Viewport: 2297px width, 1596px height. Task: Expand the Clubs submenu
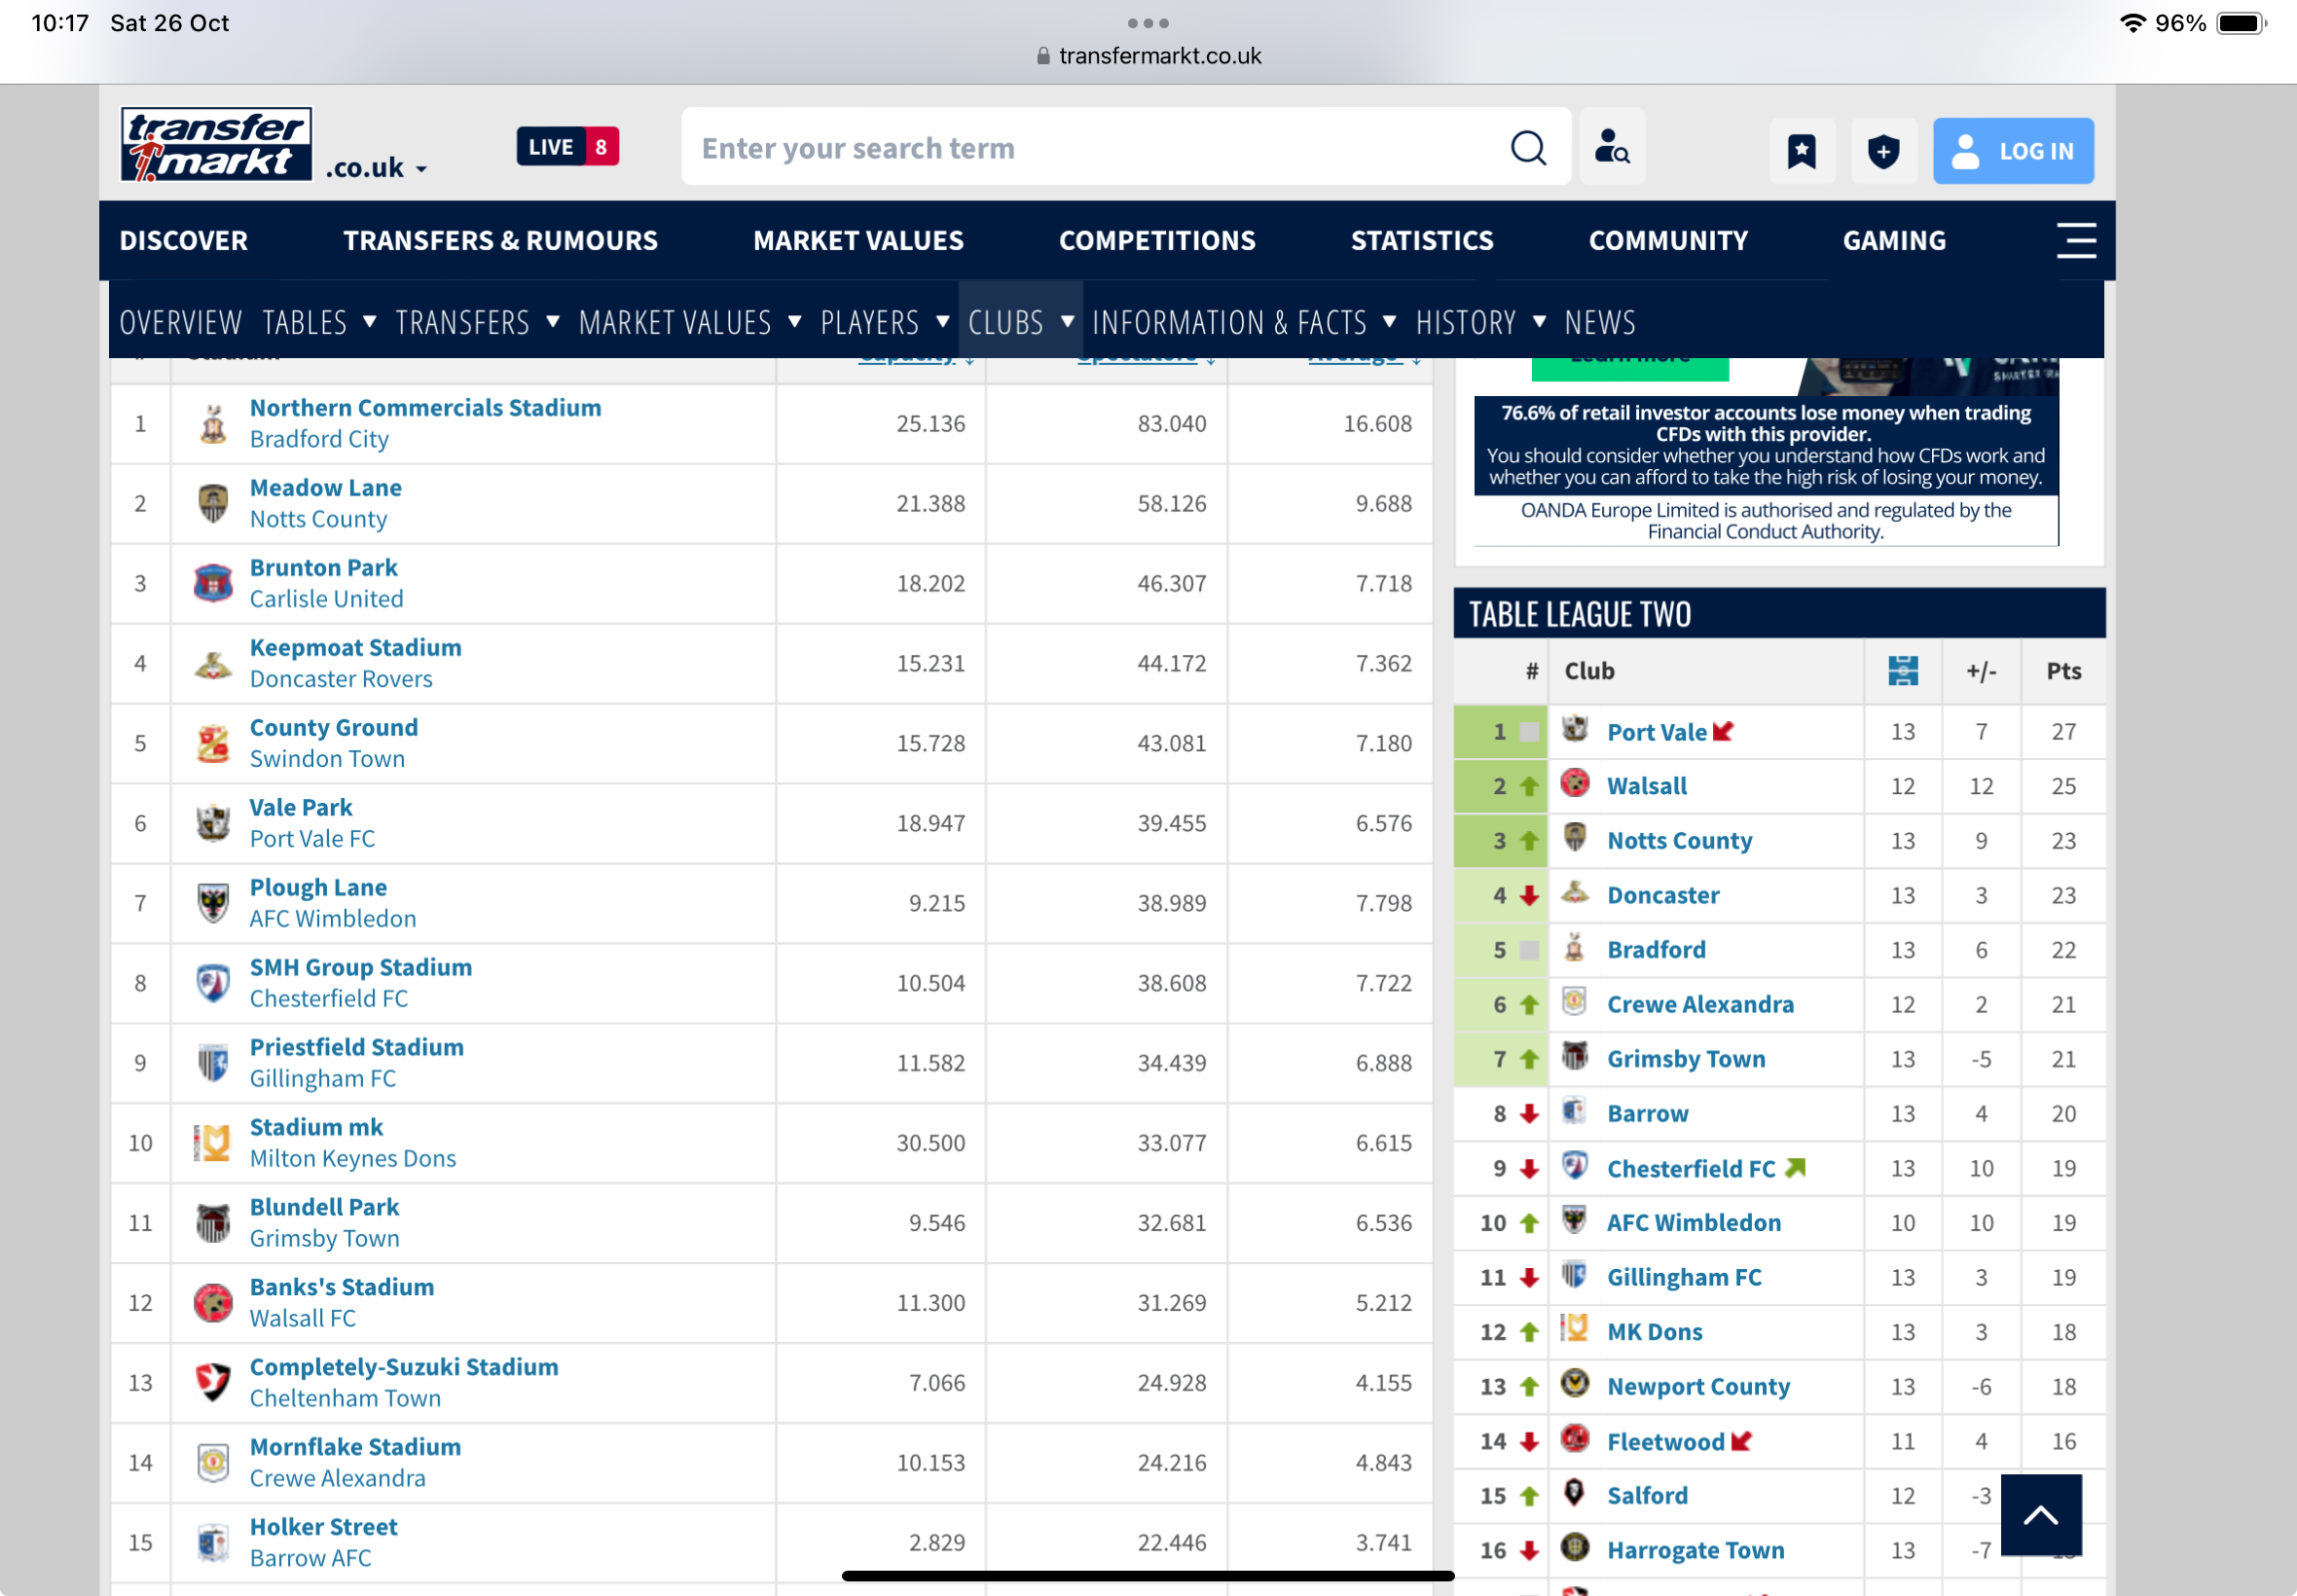tap(1067, 322)
